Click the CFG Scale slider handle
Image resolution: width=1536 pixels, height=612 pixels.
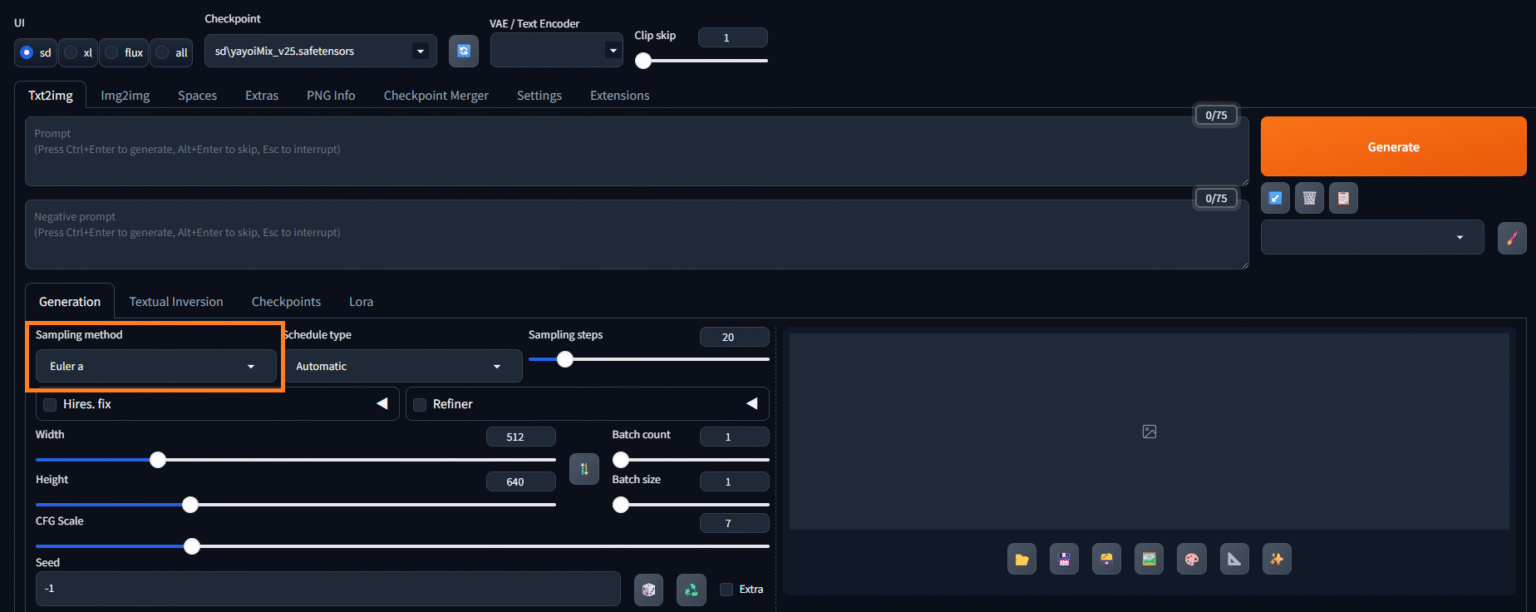click(191, 546)
